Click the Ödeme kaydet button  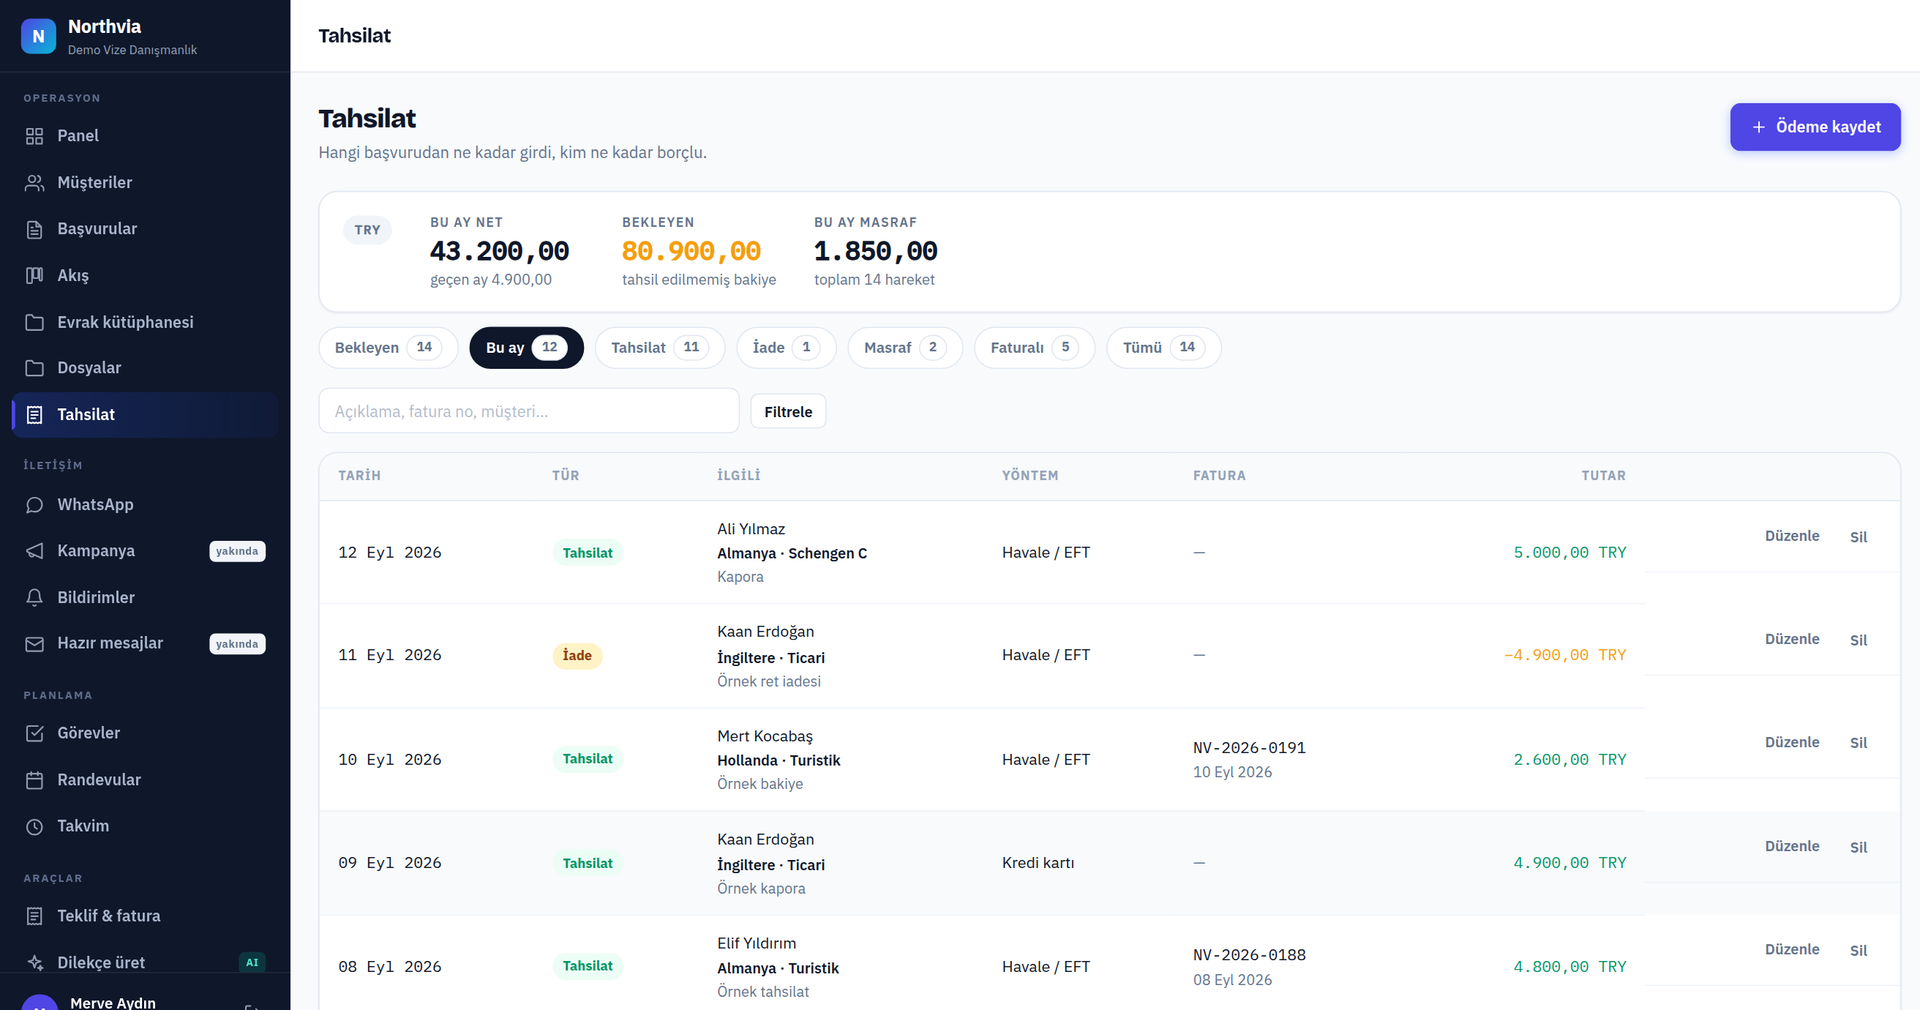click(1815, 127)
